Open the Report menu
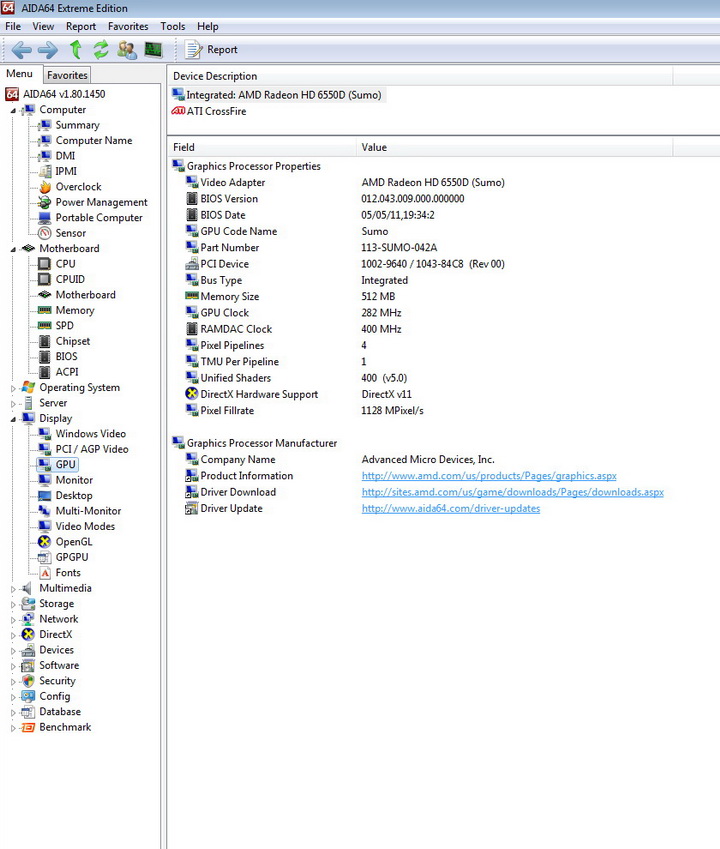This screenshot has width=720, height=849. [x=81, y=26]
